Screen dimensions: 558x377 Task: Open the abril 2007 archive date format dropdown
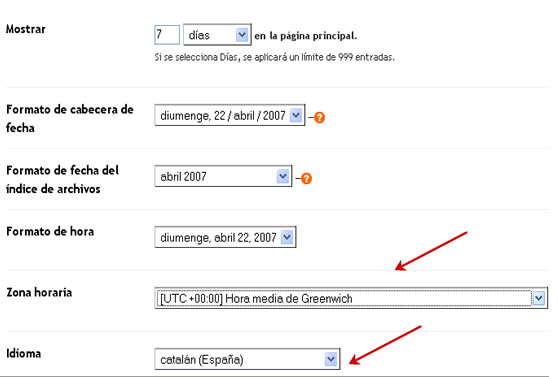point(223,176)
